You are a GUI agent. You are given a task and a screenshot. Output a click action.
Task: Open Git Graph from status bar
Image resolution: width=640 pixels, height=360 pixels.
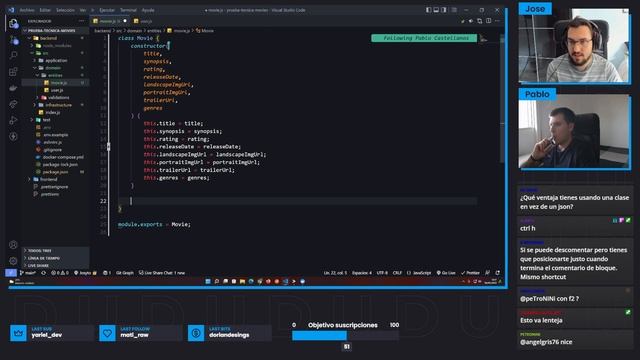[124, 273]
